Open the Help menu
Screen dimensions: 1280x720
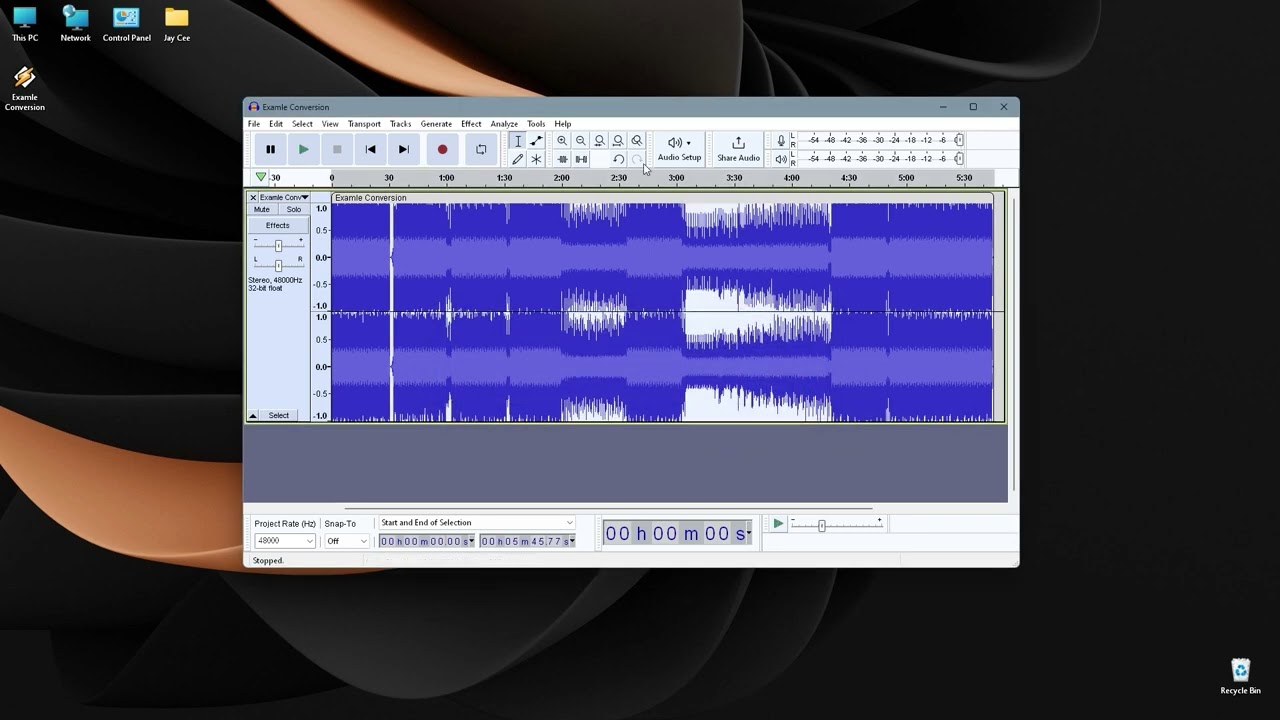click(563, 124)
